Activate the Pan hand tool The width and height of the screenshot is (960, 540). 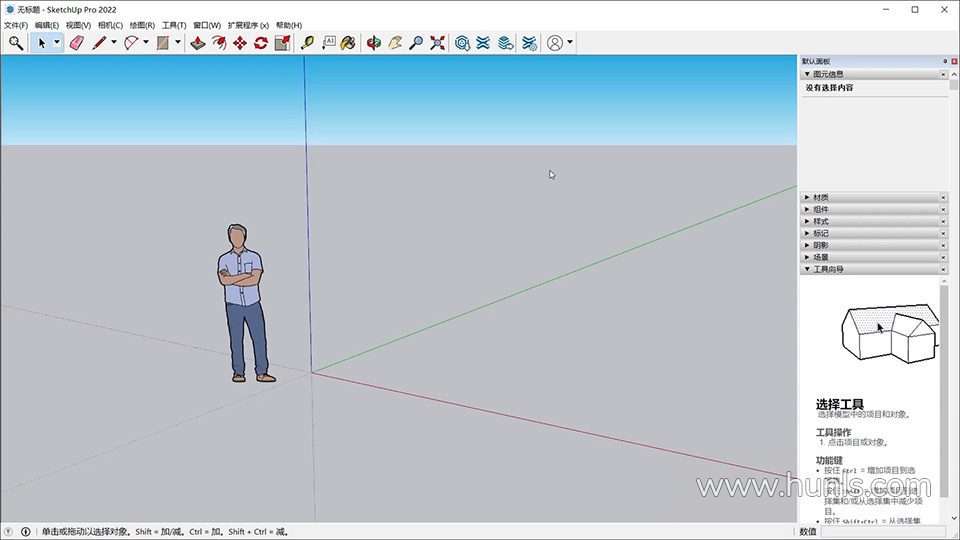point(395,43)
